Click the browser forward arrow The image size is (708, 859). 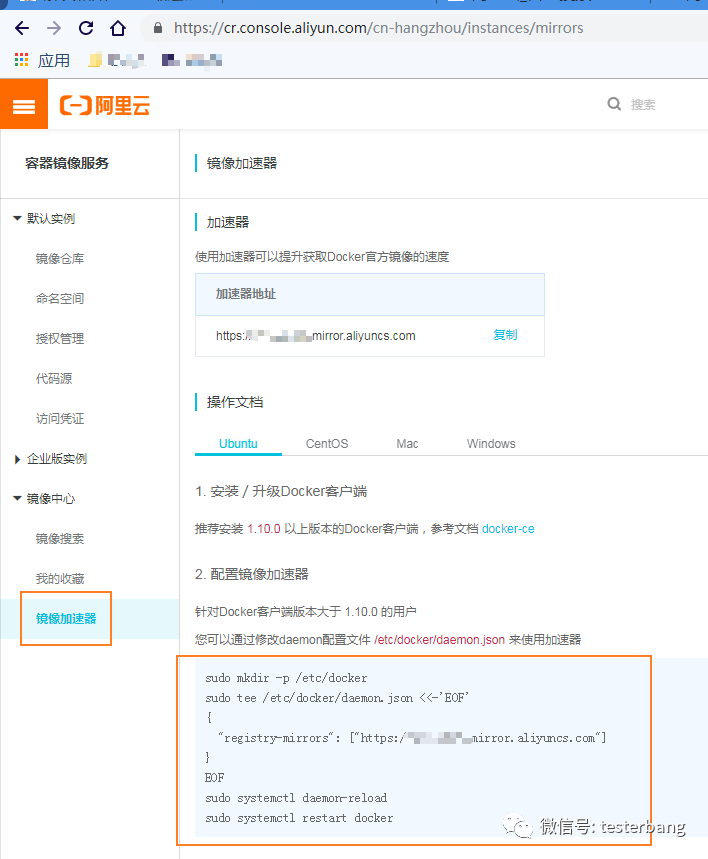[x=54, y=28]
